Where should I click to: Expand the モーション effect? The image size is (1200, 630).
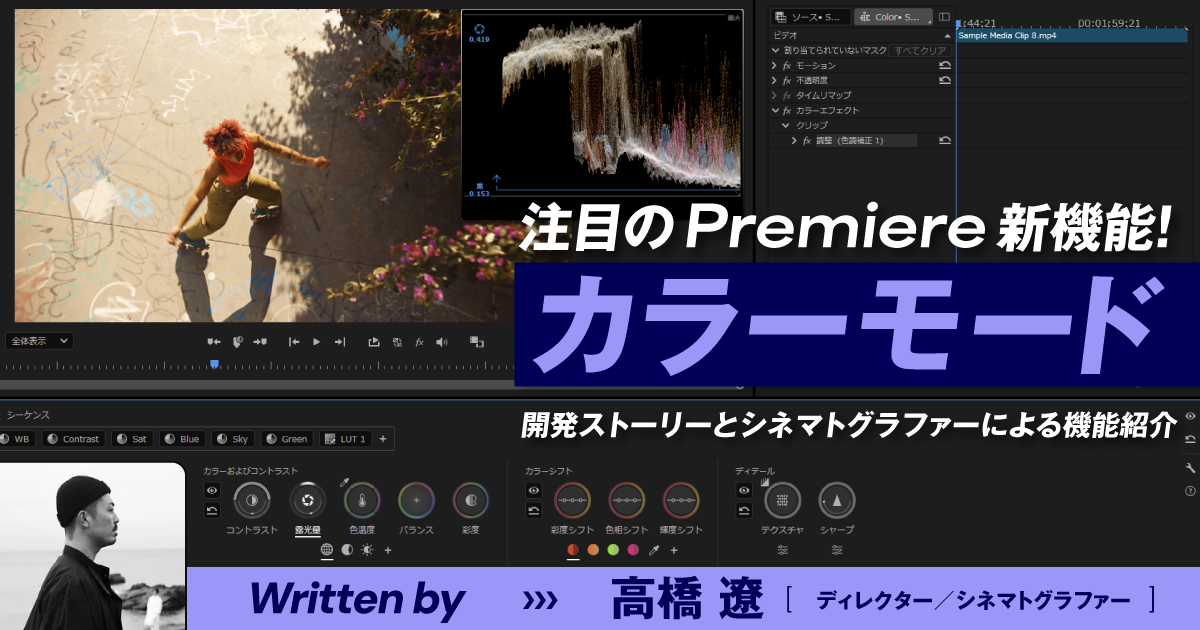click(x=774, y=65)
